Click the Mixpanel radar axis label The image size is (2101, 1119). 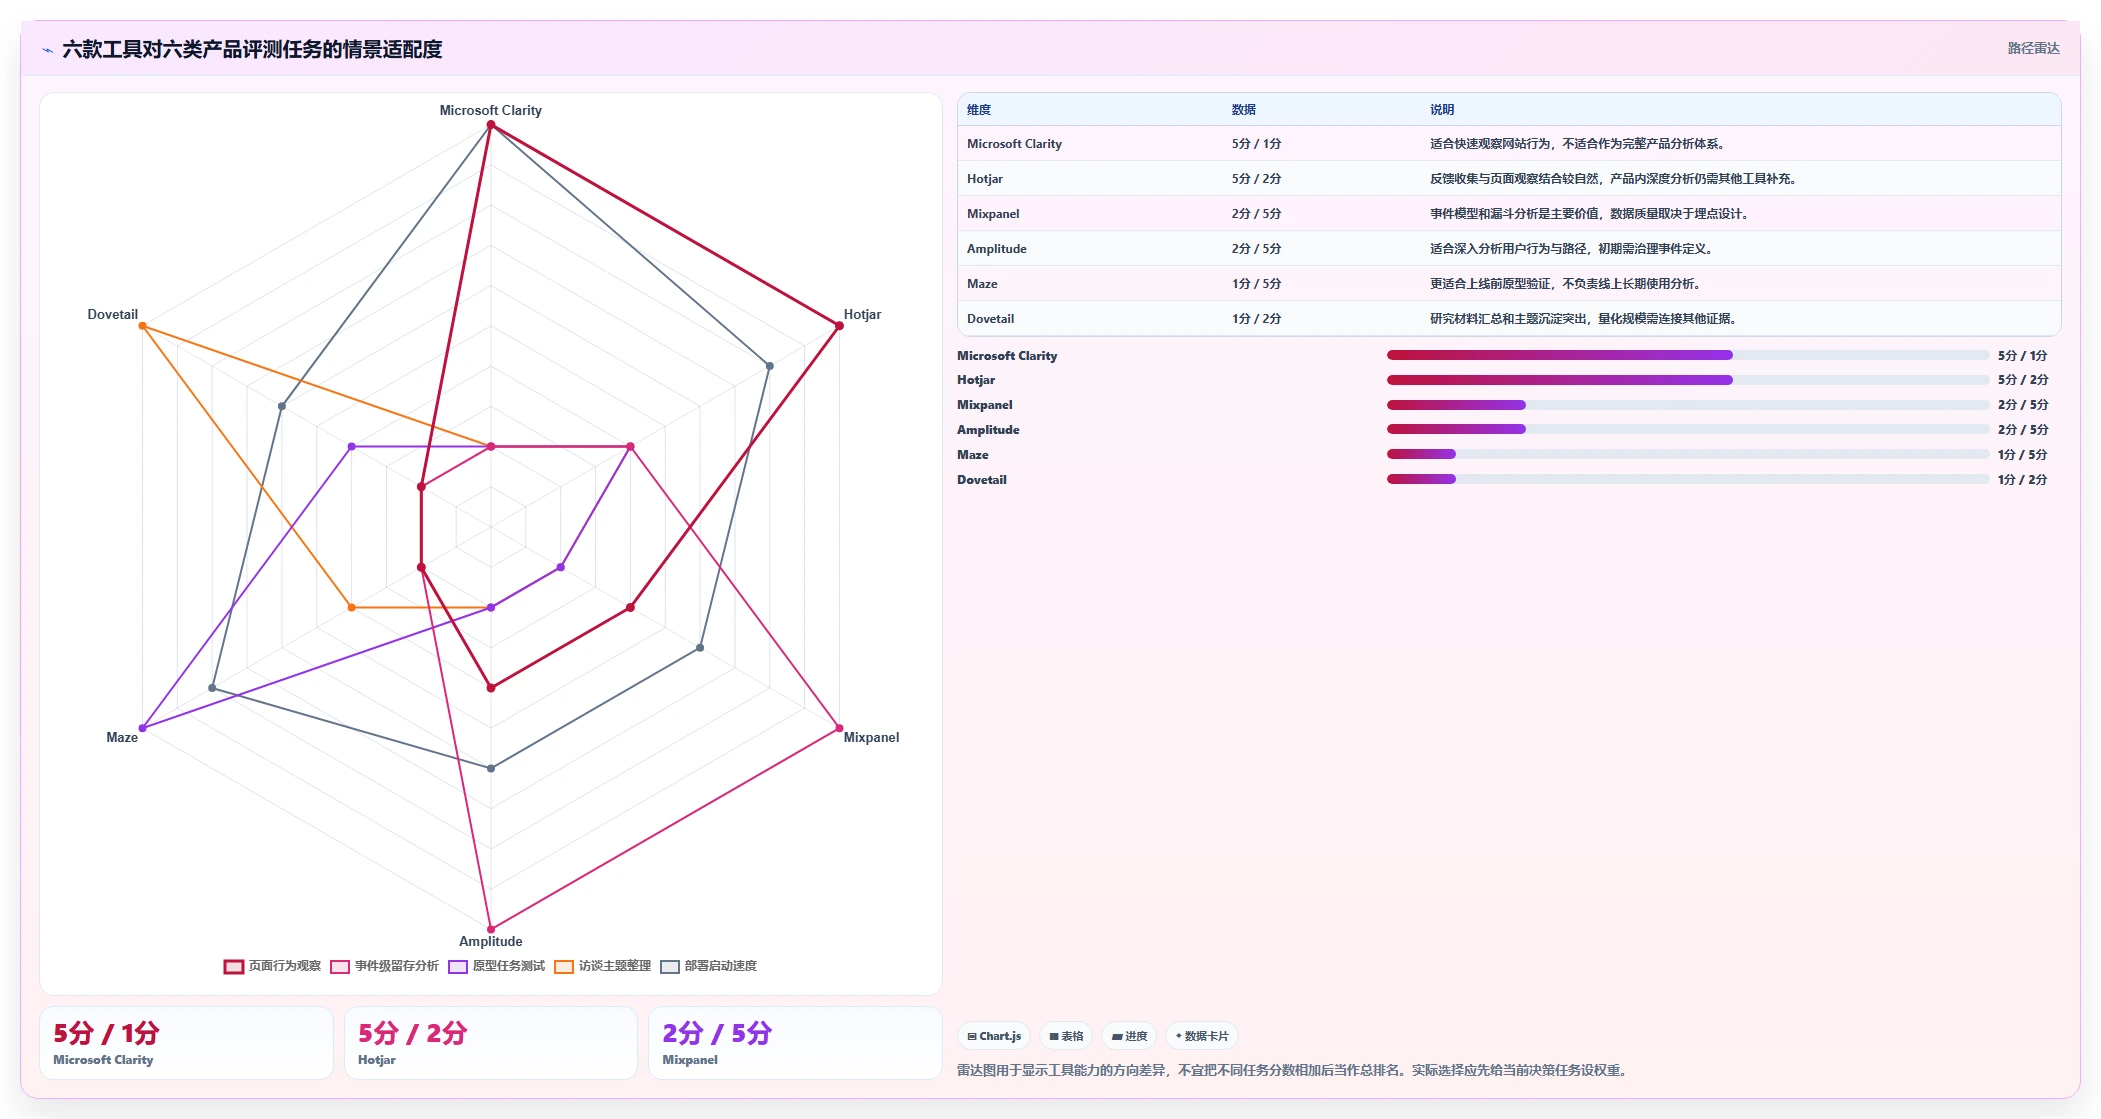click(871, 737)
